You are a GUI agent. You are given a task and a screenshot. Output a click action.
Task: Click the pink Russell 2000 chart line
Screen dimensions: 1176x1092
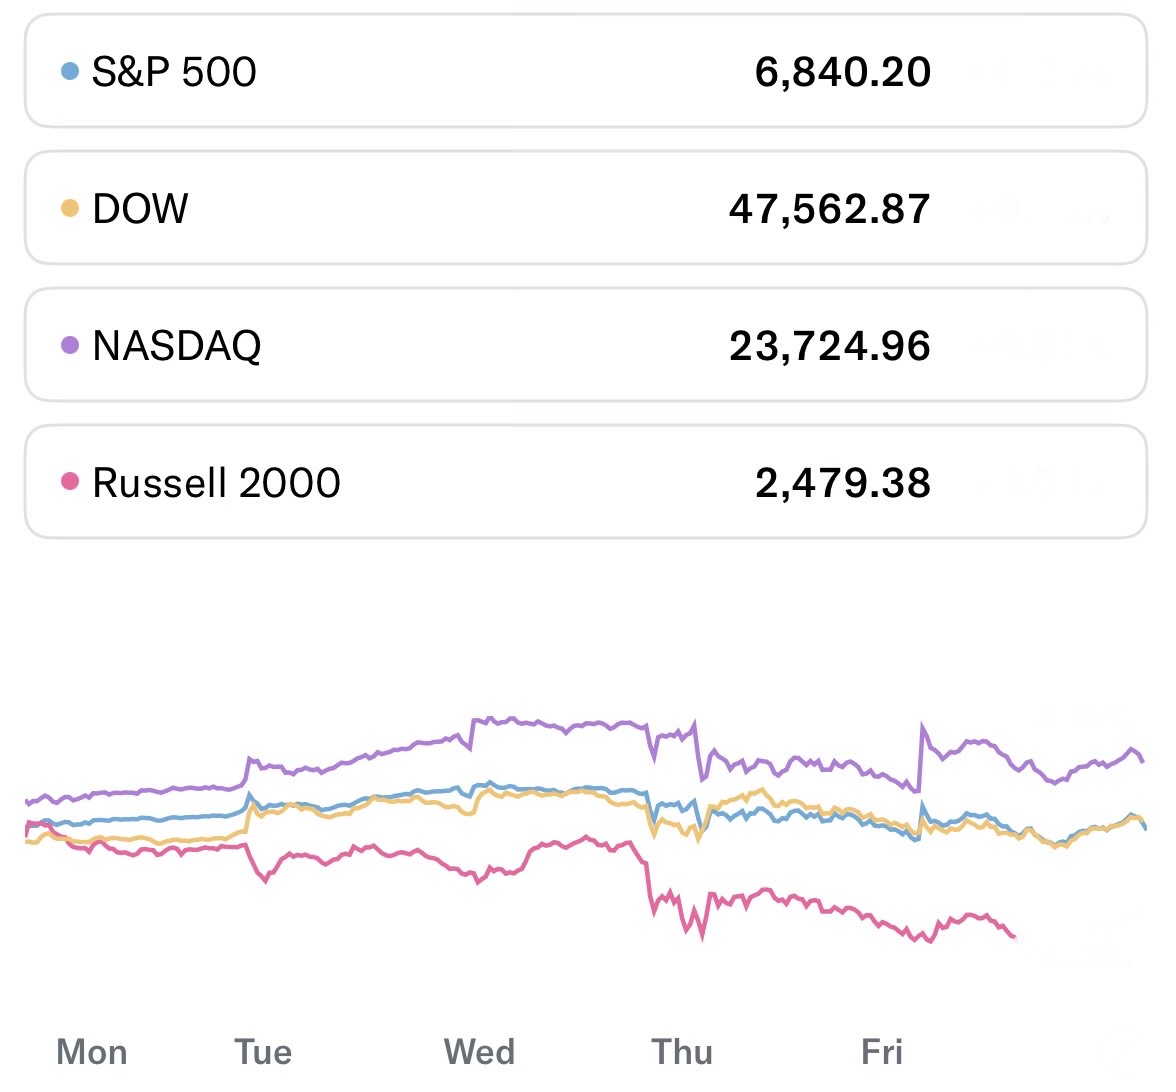400,853
